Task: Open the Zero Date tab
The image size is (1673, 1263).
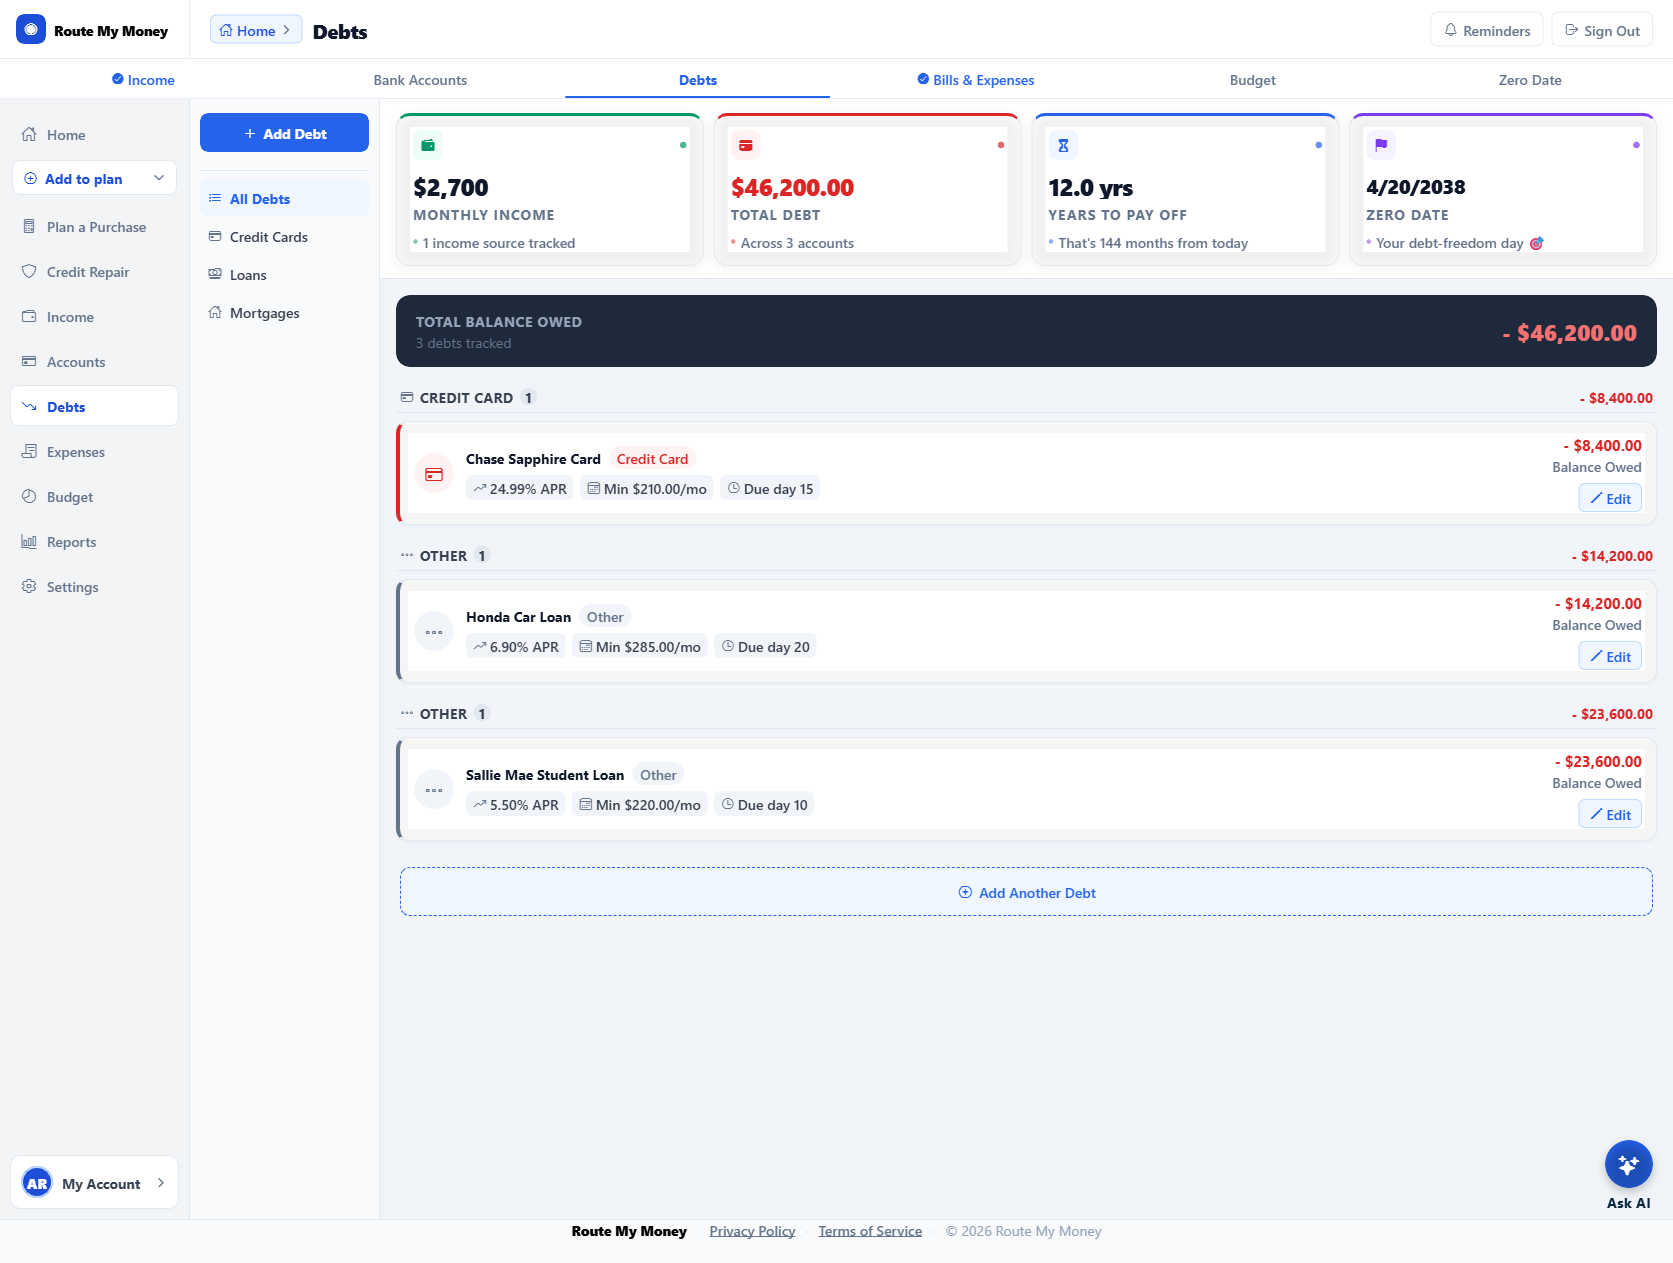Action: click(x=1530, y=79)
